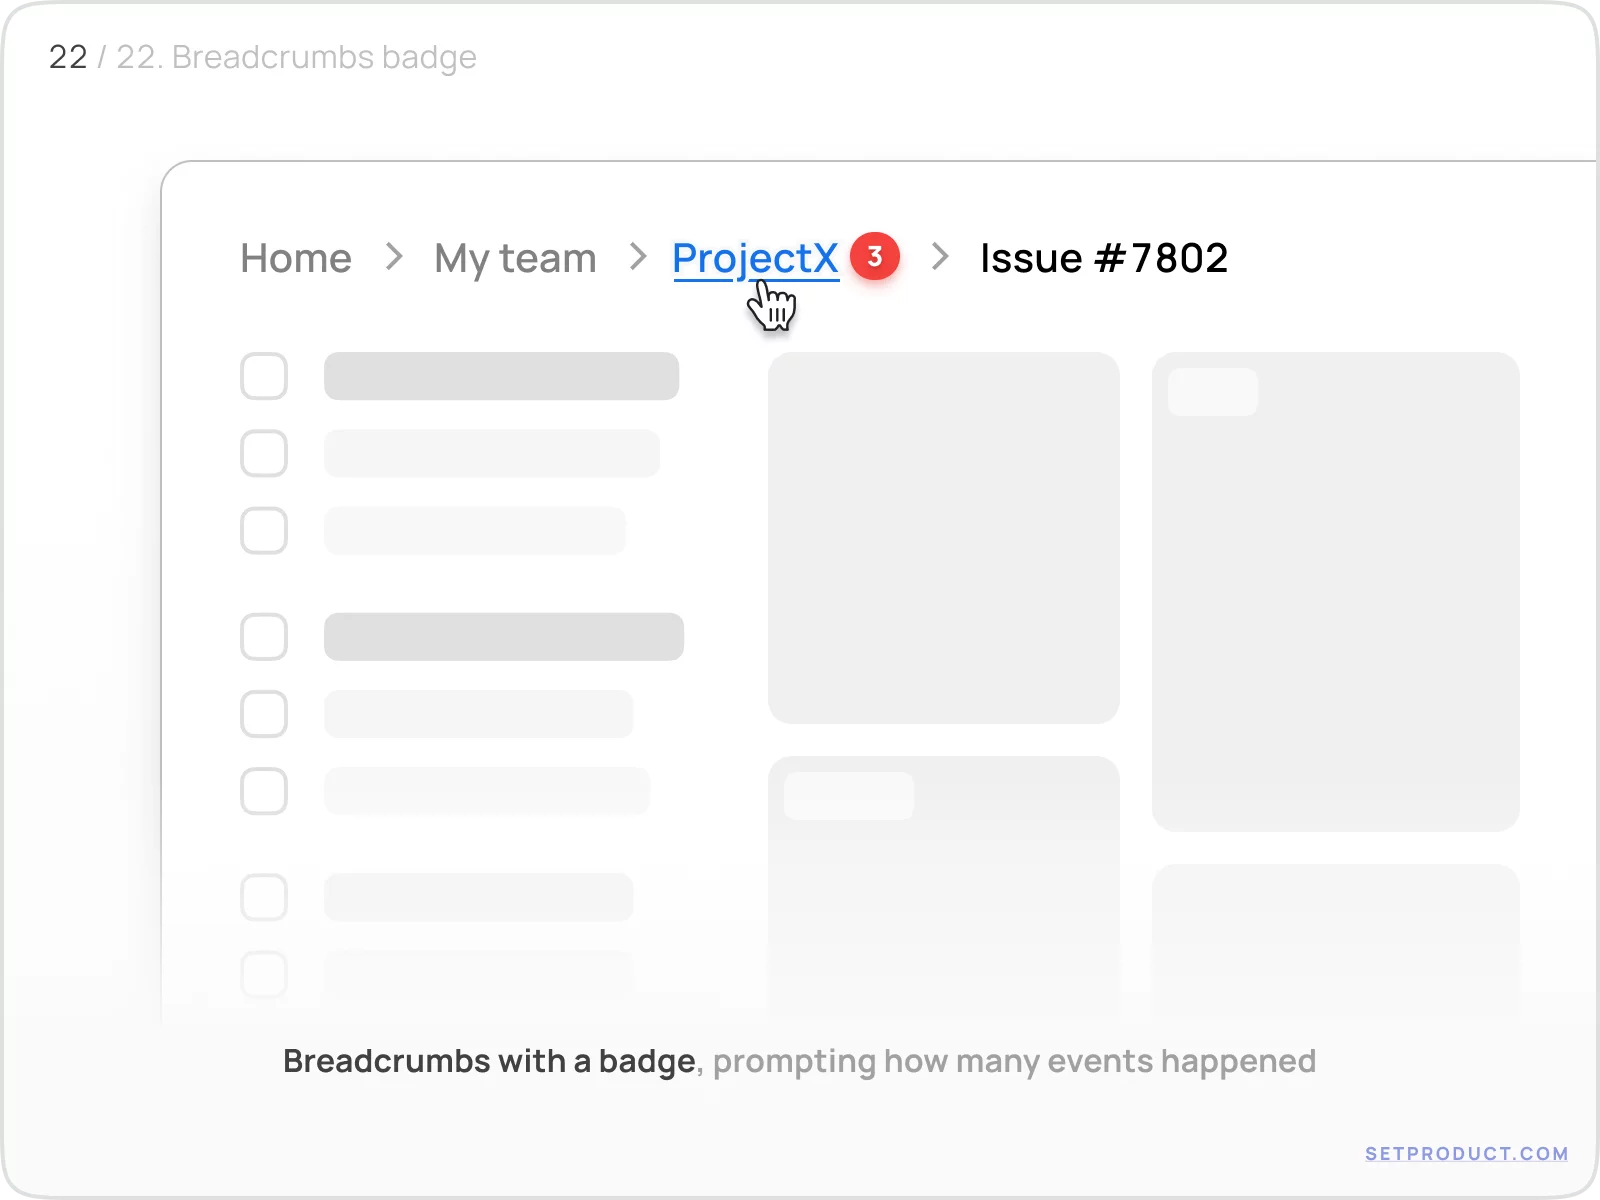Click the chevron after Home breadcrumb
This screenshot has width=1600, height=1200.
pyautogui.click(x=393, y=257)
